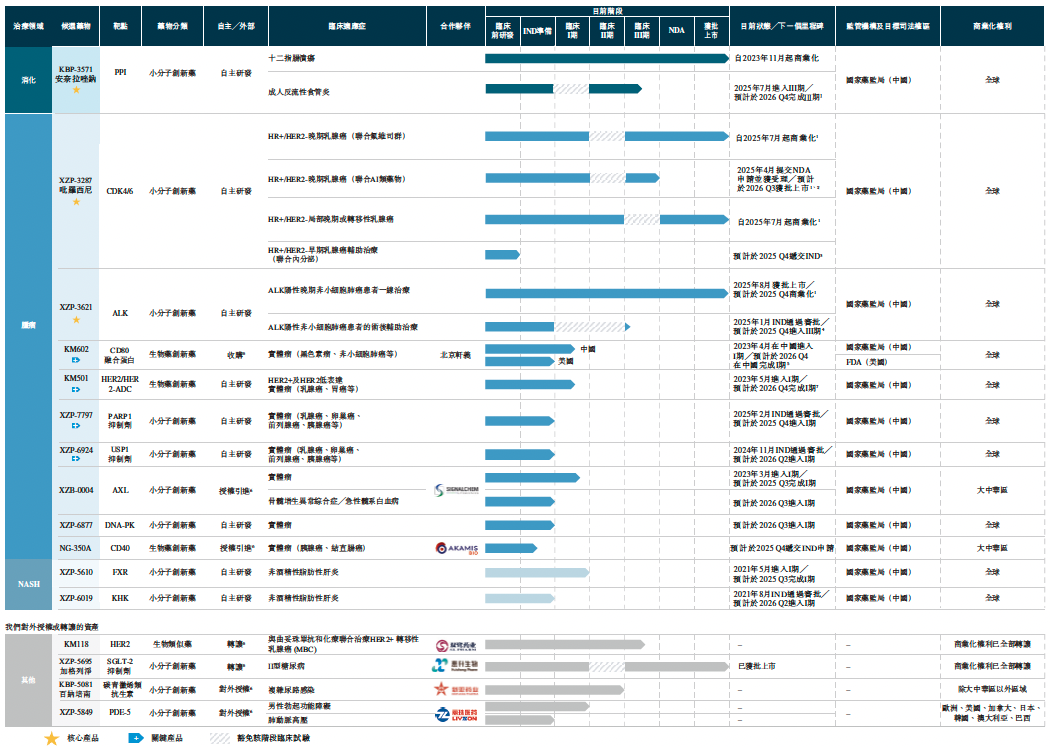Click the blue key-product legend icon

pyautogui.click(x=135, y=738)
